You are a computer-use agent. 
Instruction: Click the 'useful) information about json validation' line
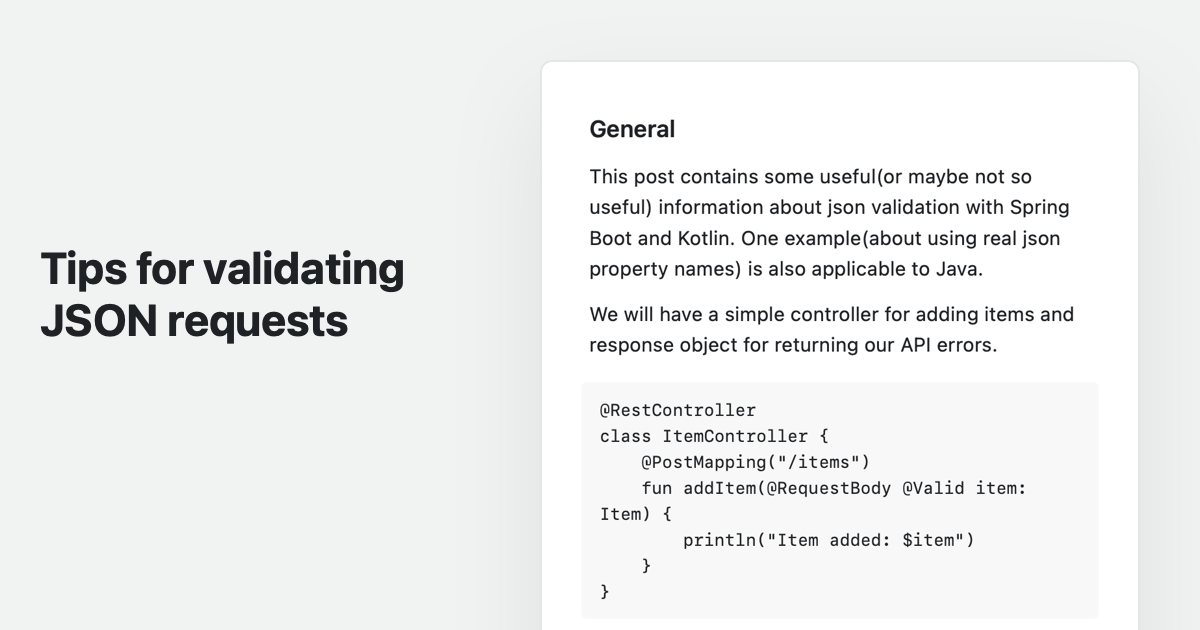[x=829, y=207]
